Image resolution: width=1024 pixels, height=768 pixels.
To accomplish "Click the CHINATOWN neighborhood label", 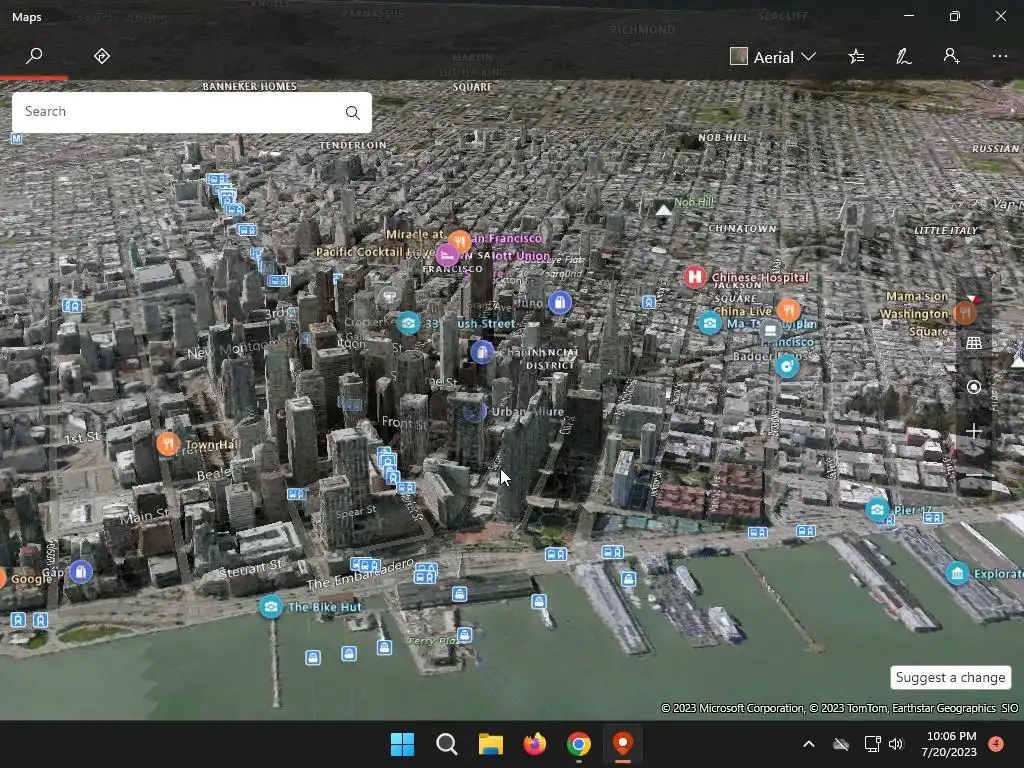I will click(x=743, y=229).
